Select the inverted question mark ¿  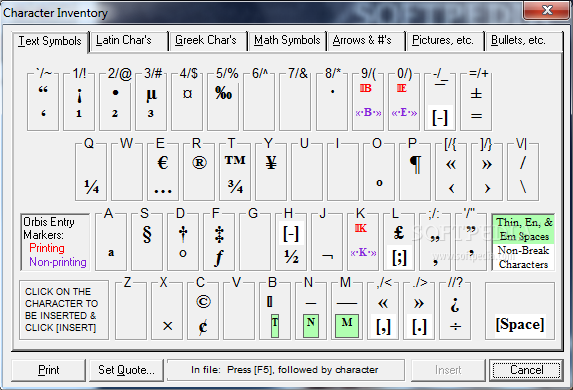click(455, 304)
